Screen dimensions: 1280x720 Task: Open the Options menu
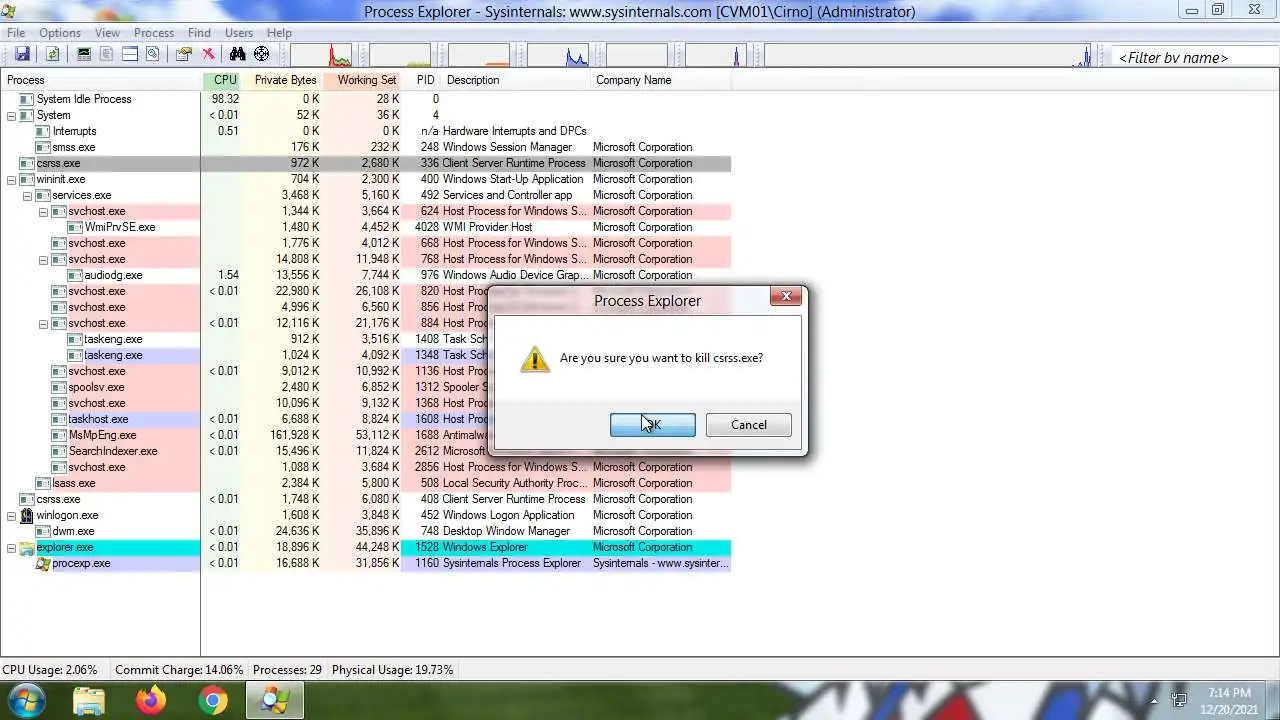click(60, 33)
